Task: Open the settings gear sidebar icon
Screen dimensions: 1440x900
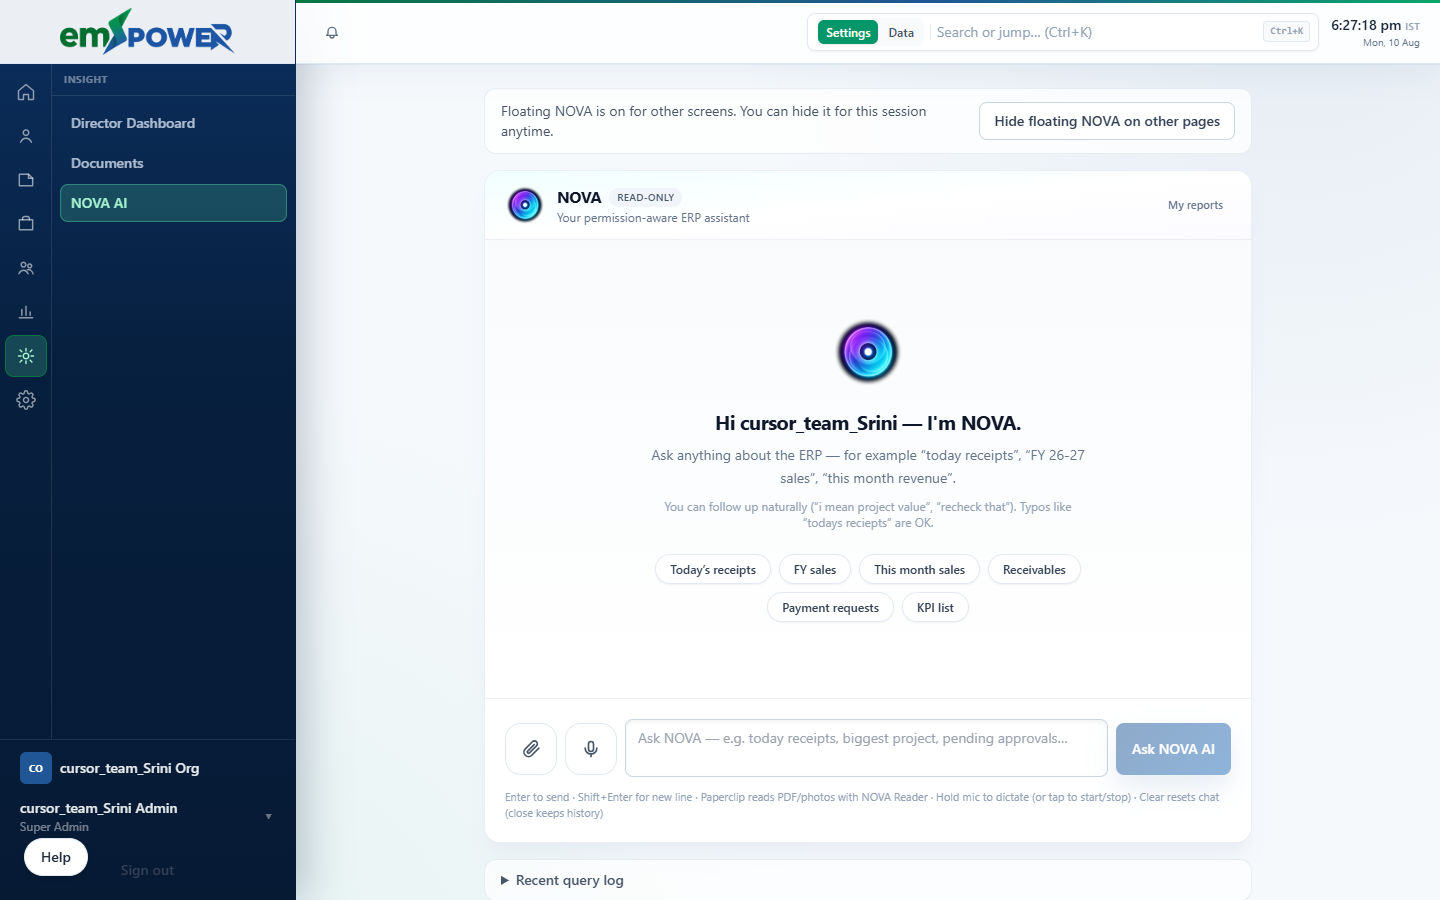Action: click(26, 400)
